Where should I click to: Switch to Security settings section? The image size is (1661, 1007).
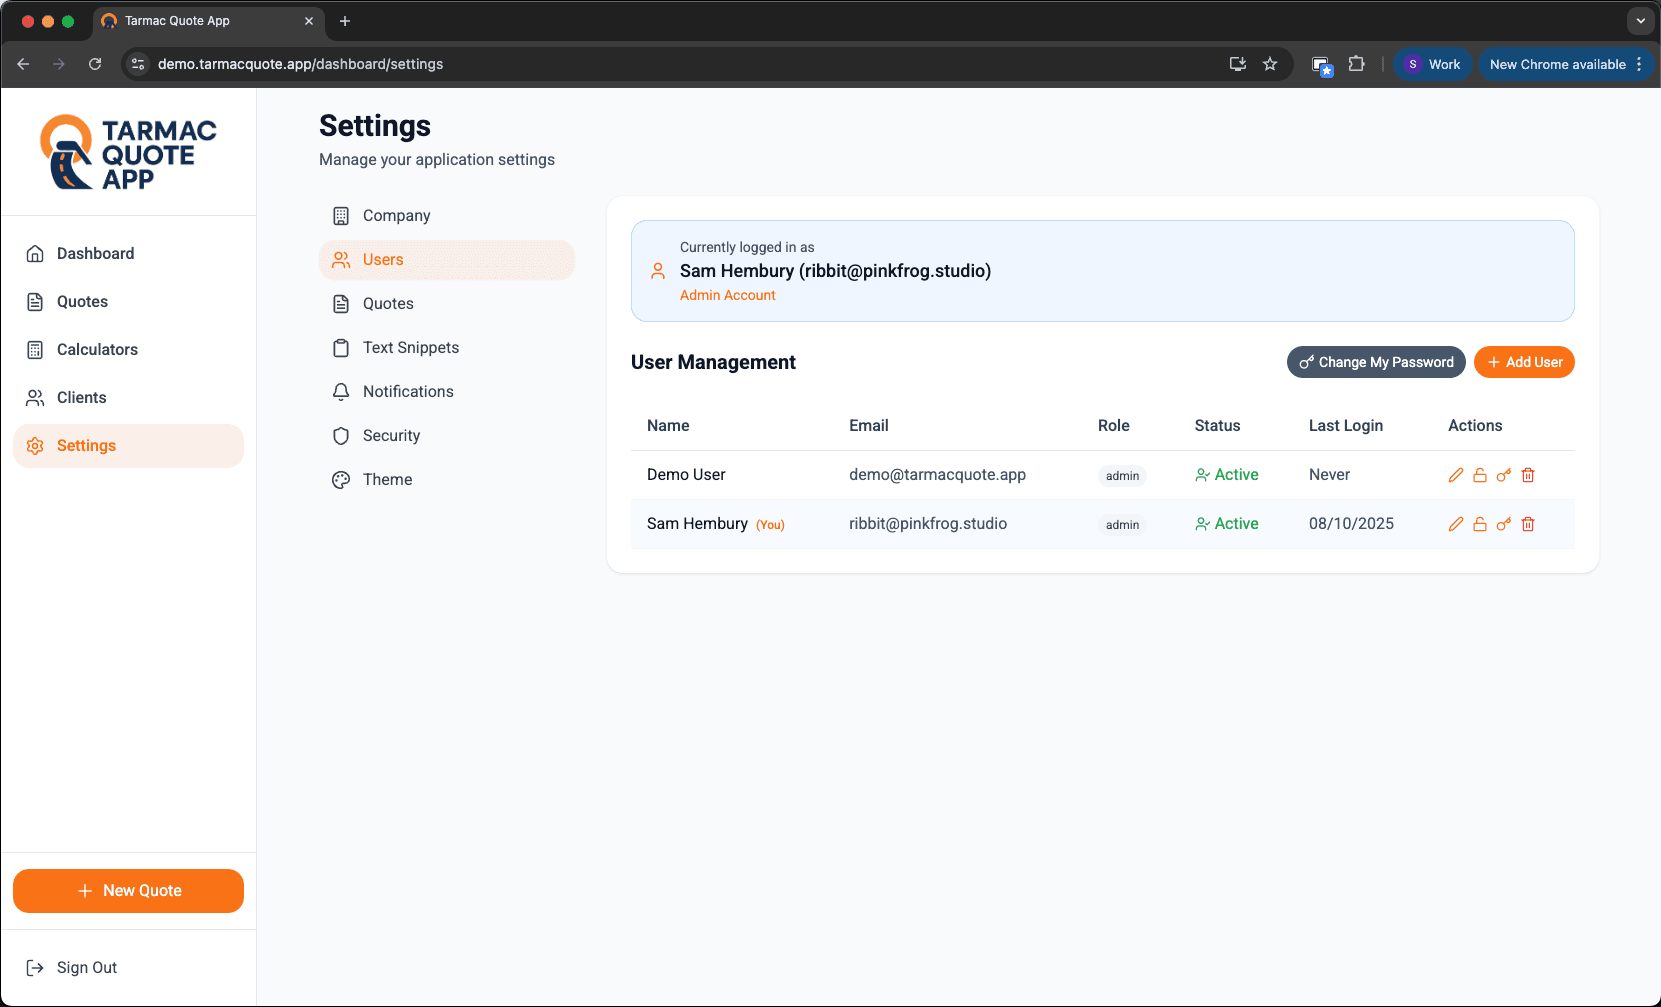[391, 436]
